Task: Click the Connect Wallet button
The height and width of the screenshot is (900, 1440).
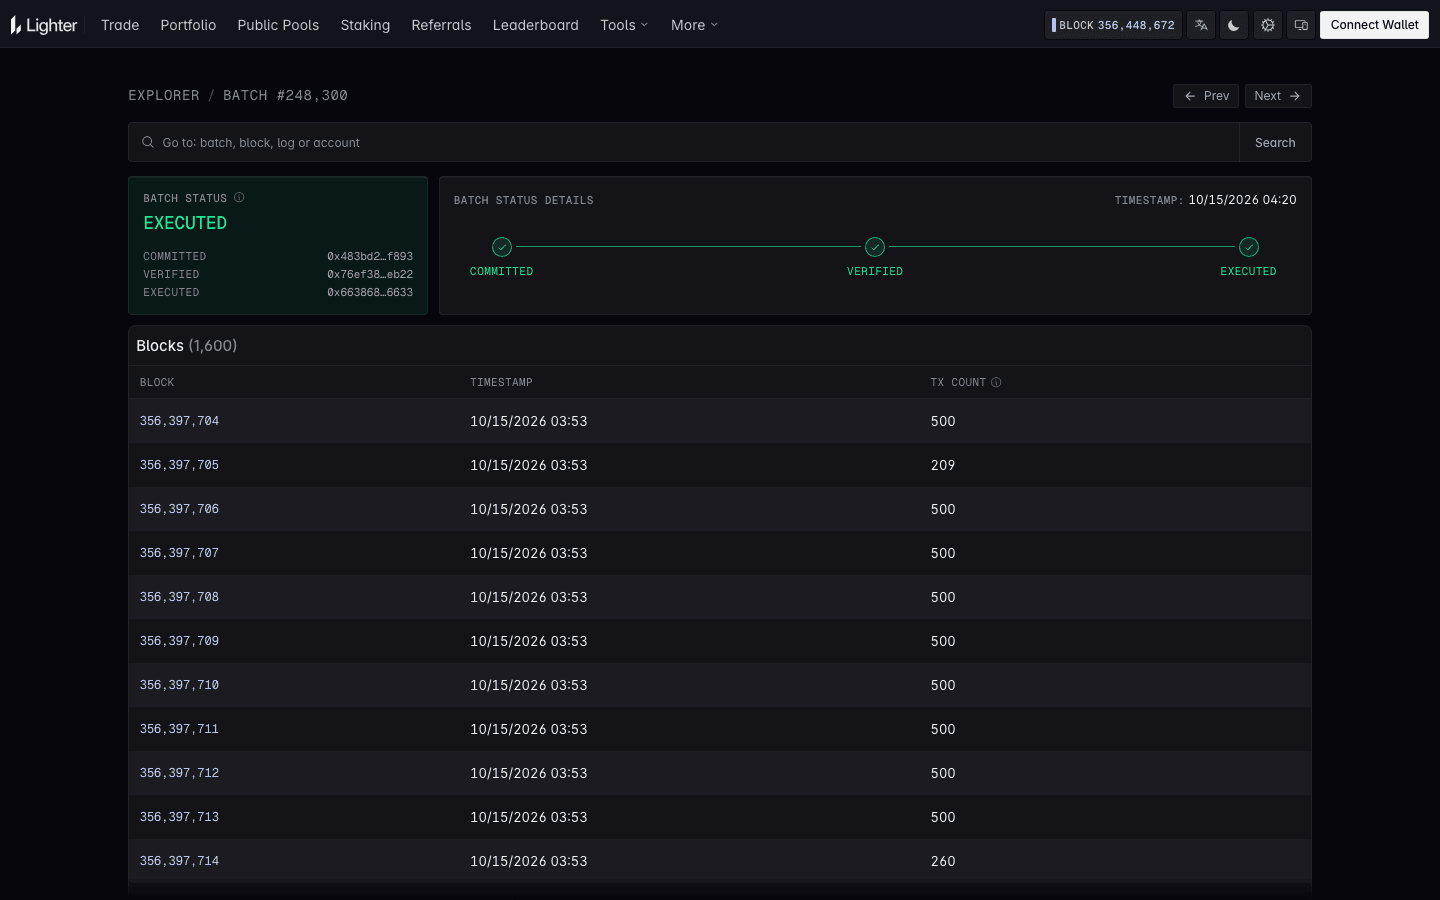Action: [1374, 25]
